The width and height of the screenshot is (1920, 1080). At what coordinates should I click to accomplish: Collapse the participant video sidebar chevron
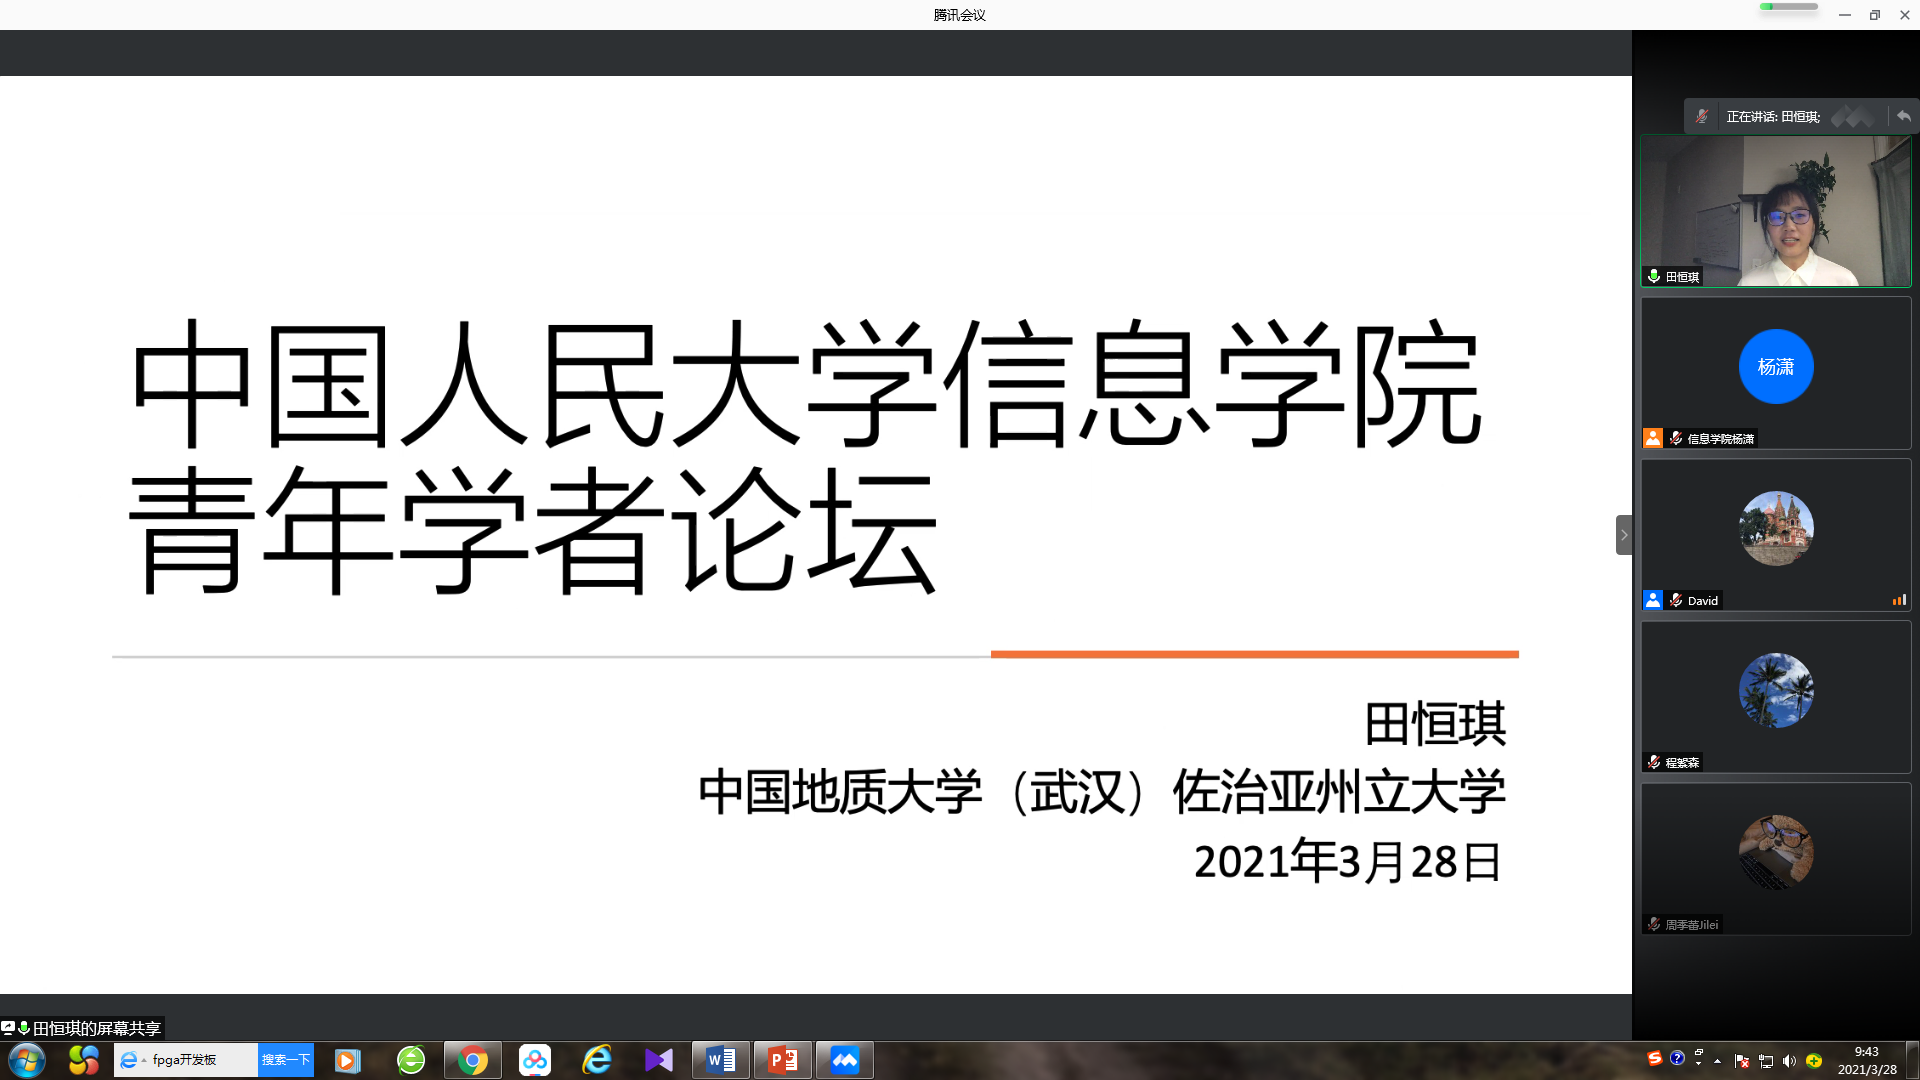pos(1624,535)
